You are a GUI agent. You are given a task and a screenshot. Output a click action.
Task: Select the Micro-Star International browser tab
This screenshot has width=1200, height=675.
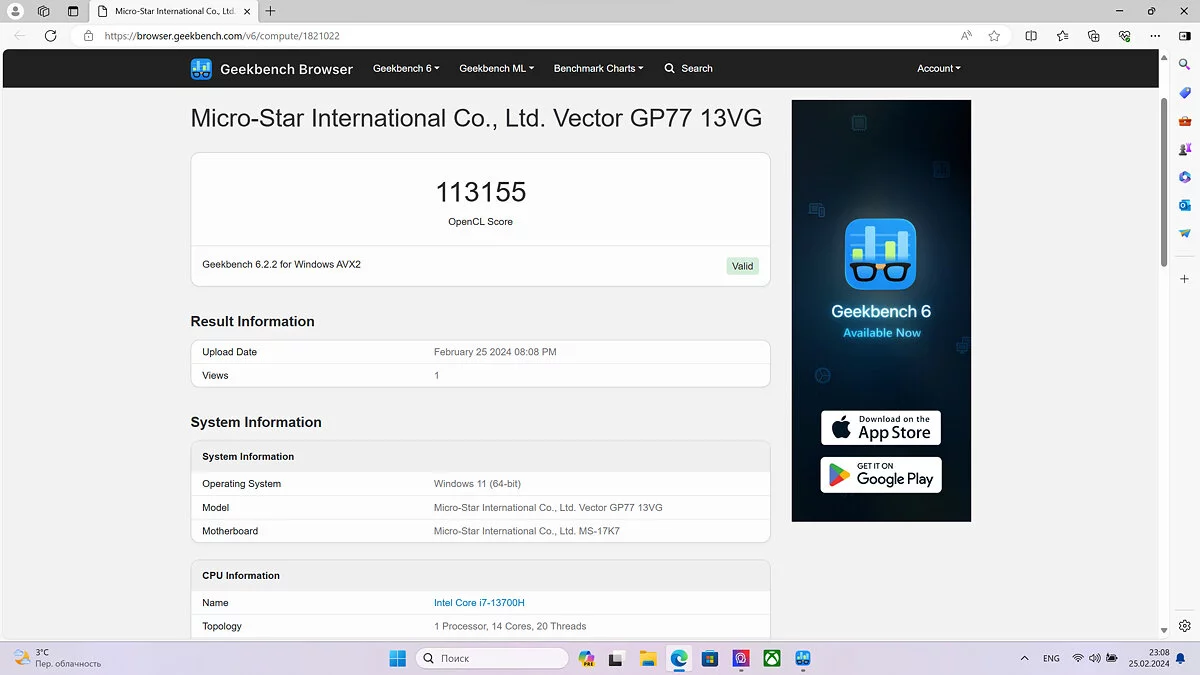[172, 11]
